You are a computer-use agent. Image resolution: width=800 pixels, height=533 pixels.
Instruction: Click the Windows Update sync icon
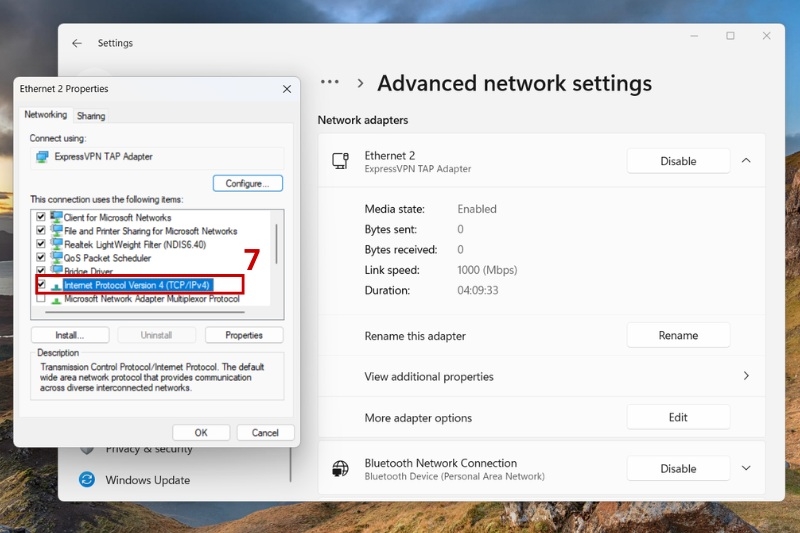point(87,479)
